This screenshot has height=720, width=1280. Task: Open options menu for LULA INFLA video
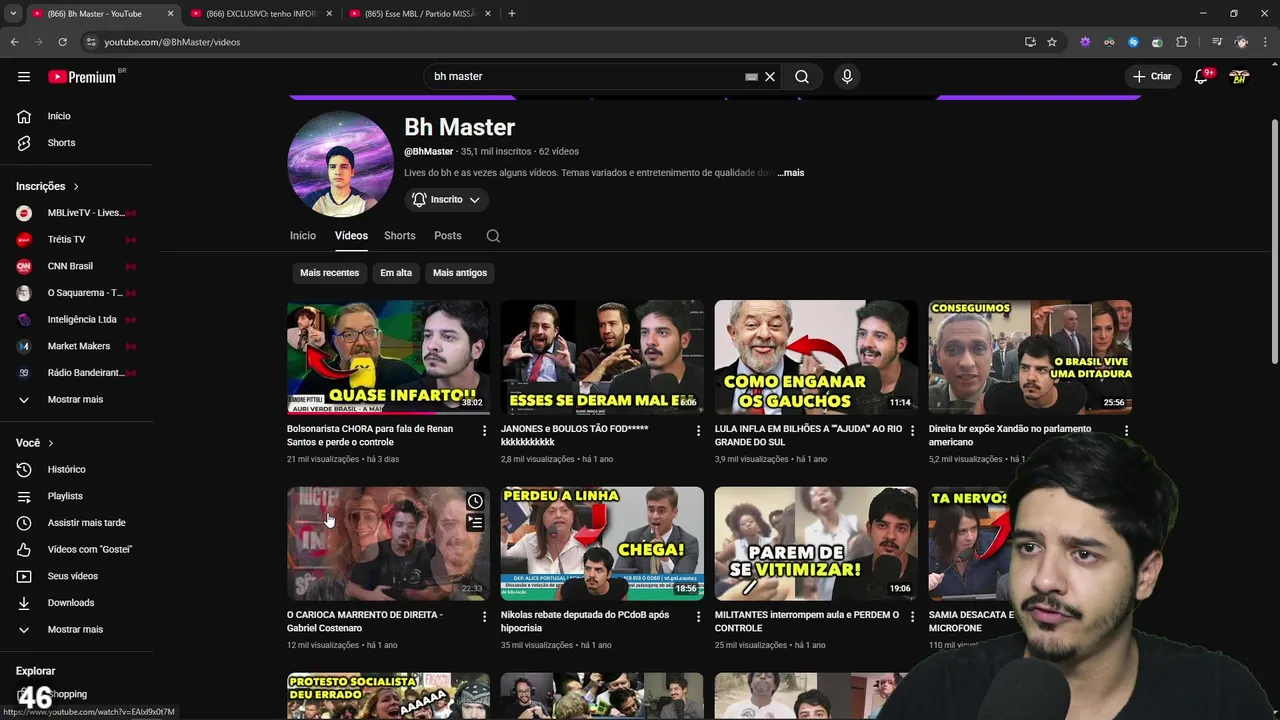(912, 431)
